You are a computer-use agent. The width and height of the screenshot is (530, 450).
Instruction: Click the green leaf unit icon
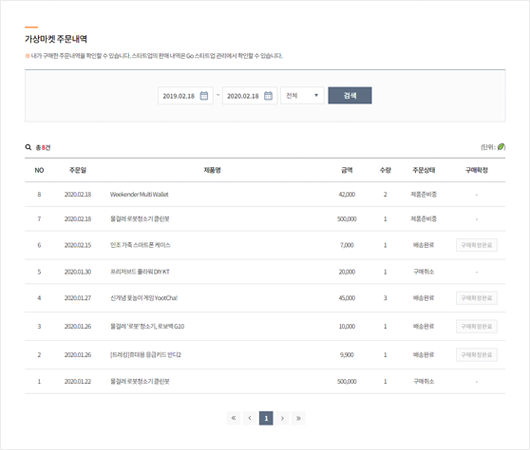coord(501,147)
